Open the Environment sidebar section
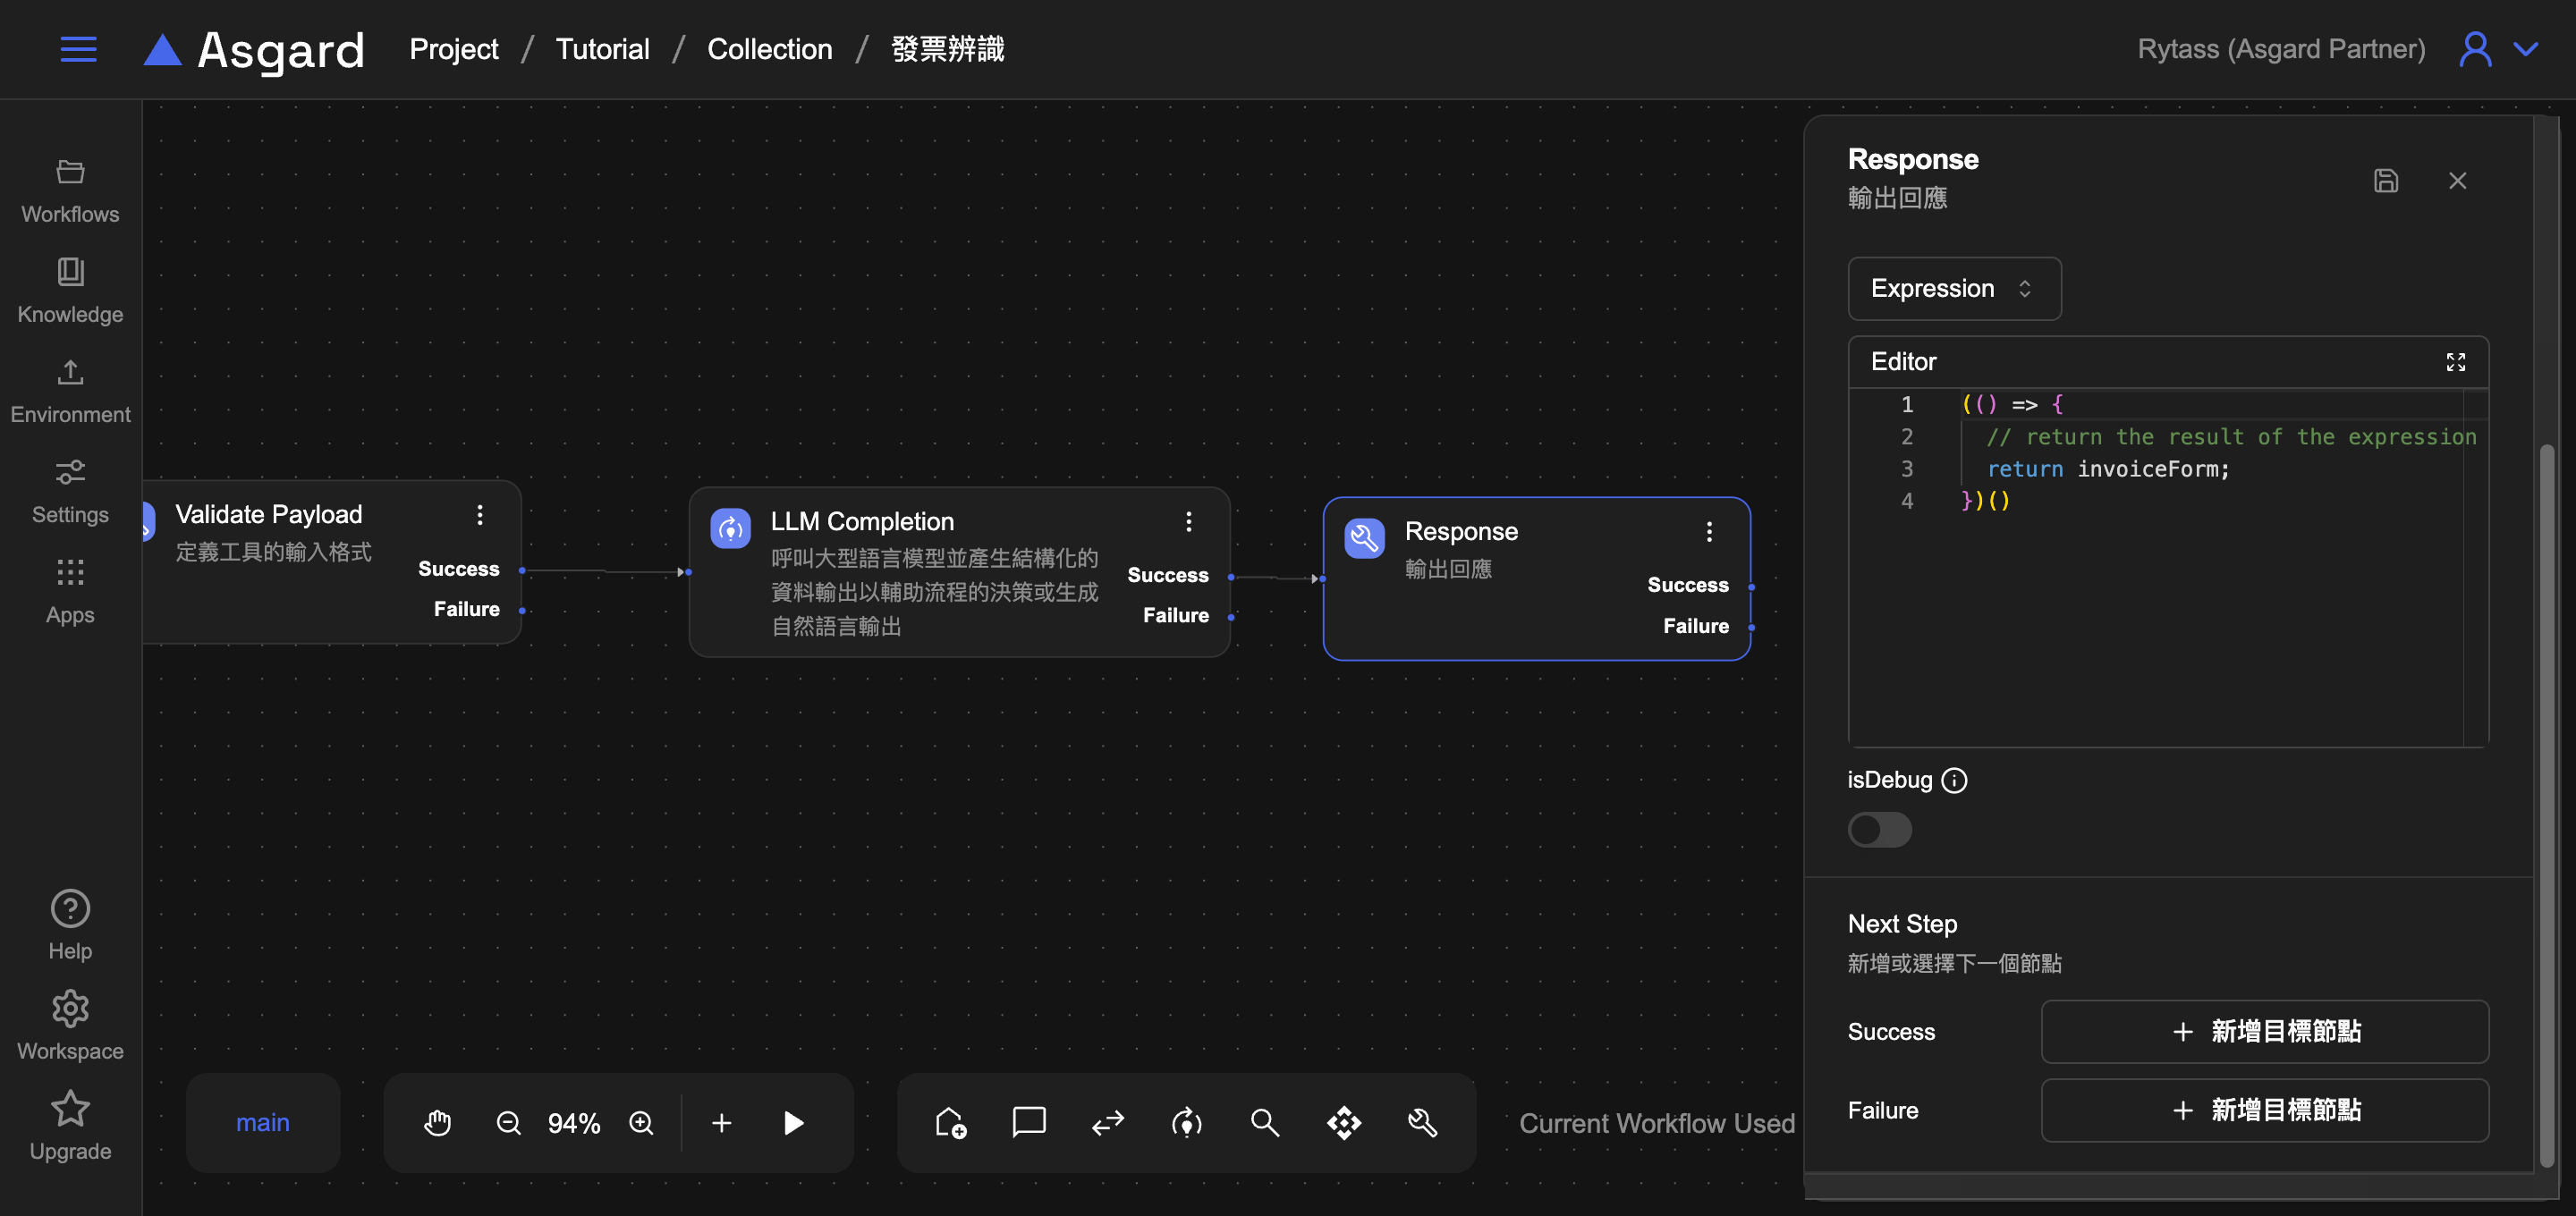This screenshot has width=2576, height=1216. pos(70,391)
